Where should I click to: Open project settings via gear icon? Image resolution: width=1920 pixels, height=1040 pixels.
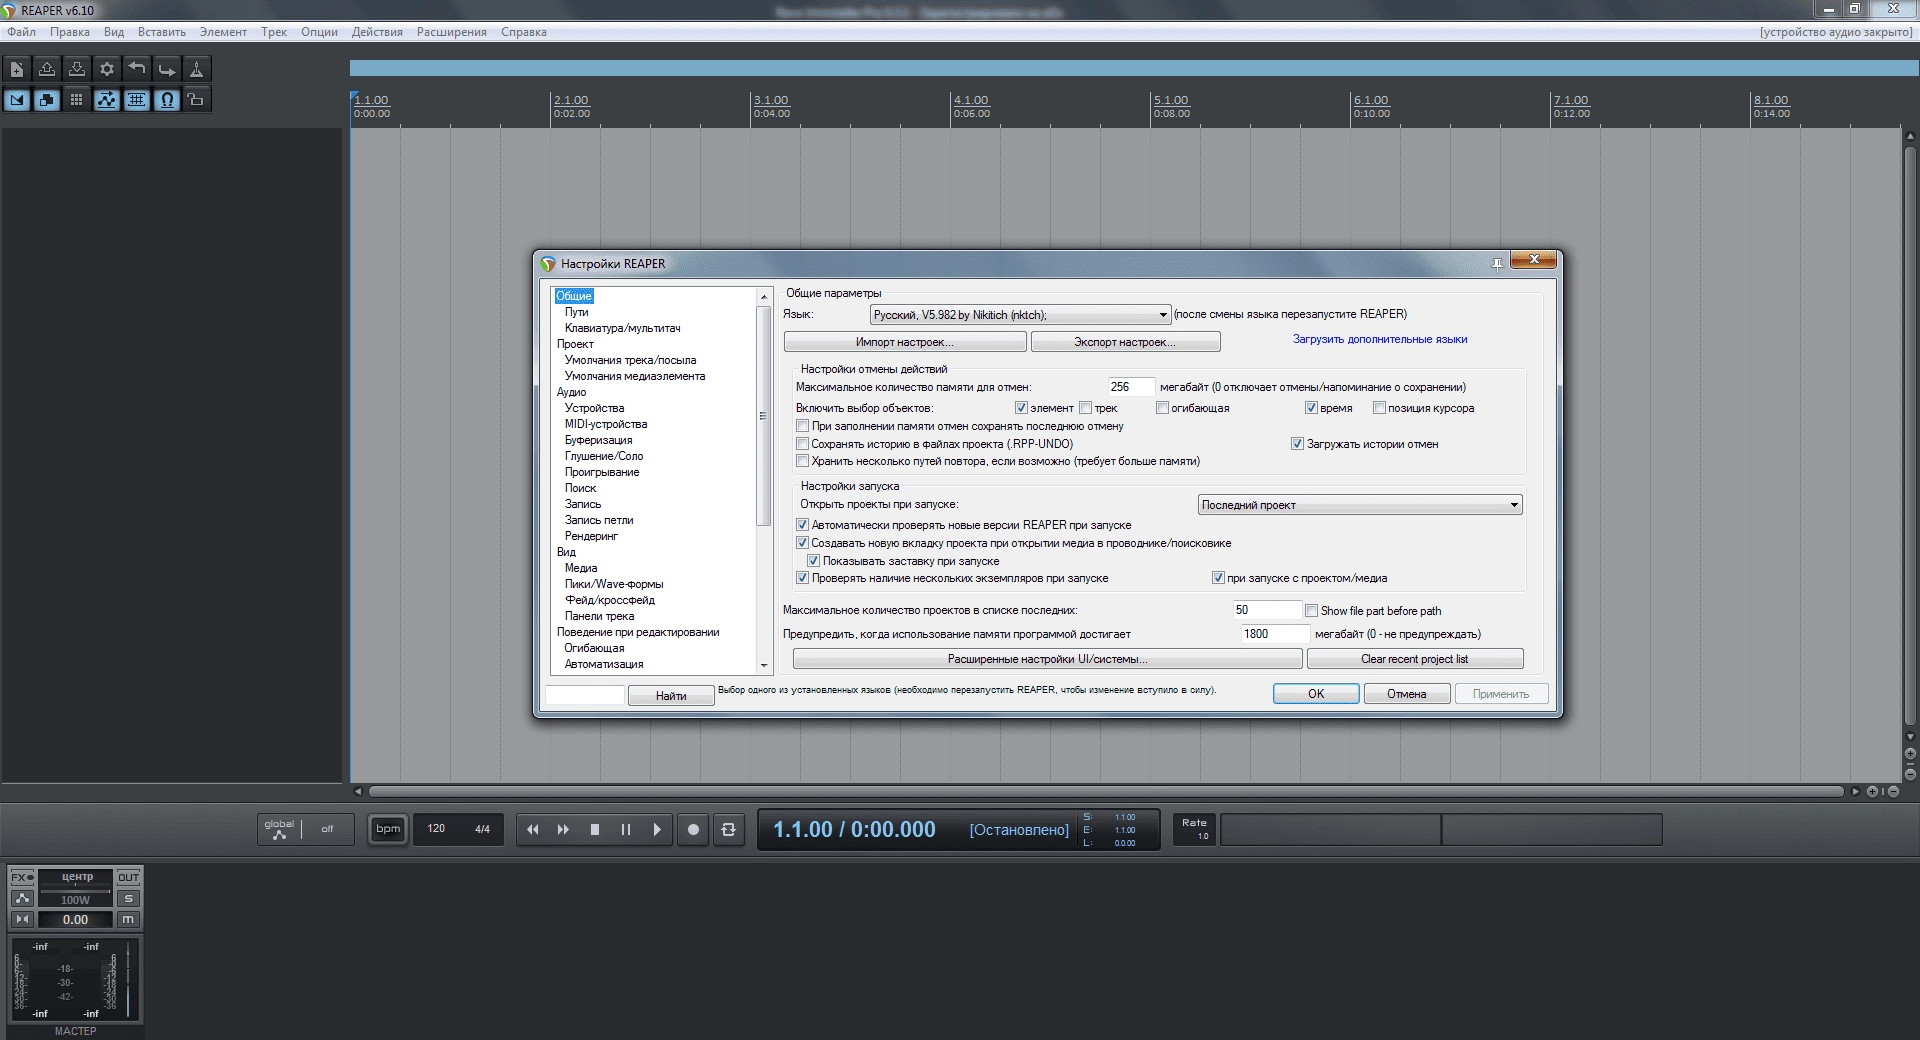click(107, 69)
